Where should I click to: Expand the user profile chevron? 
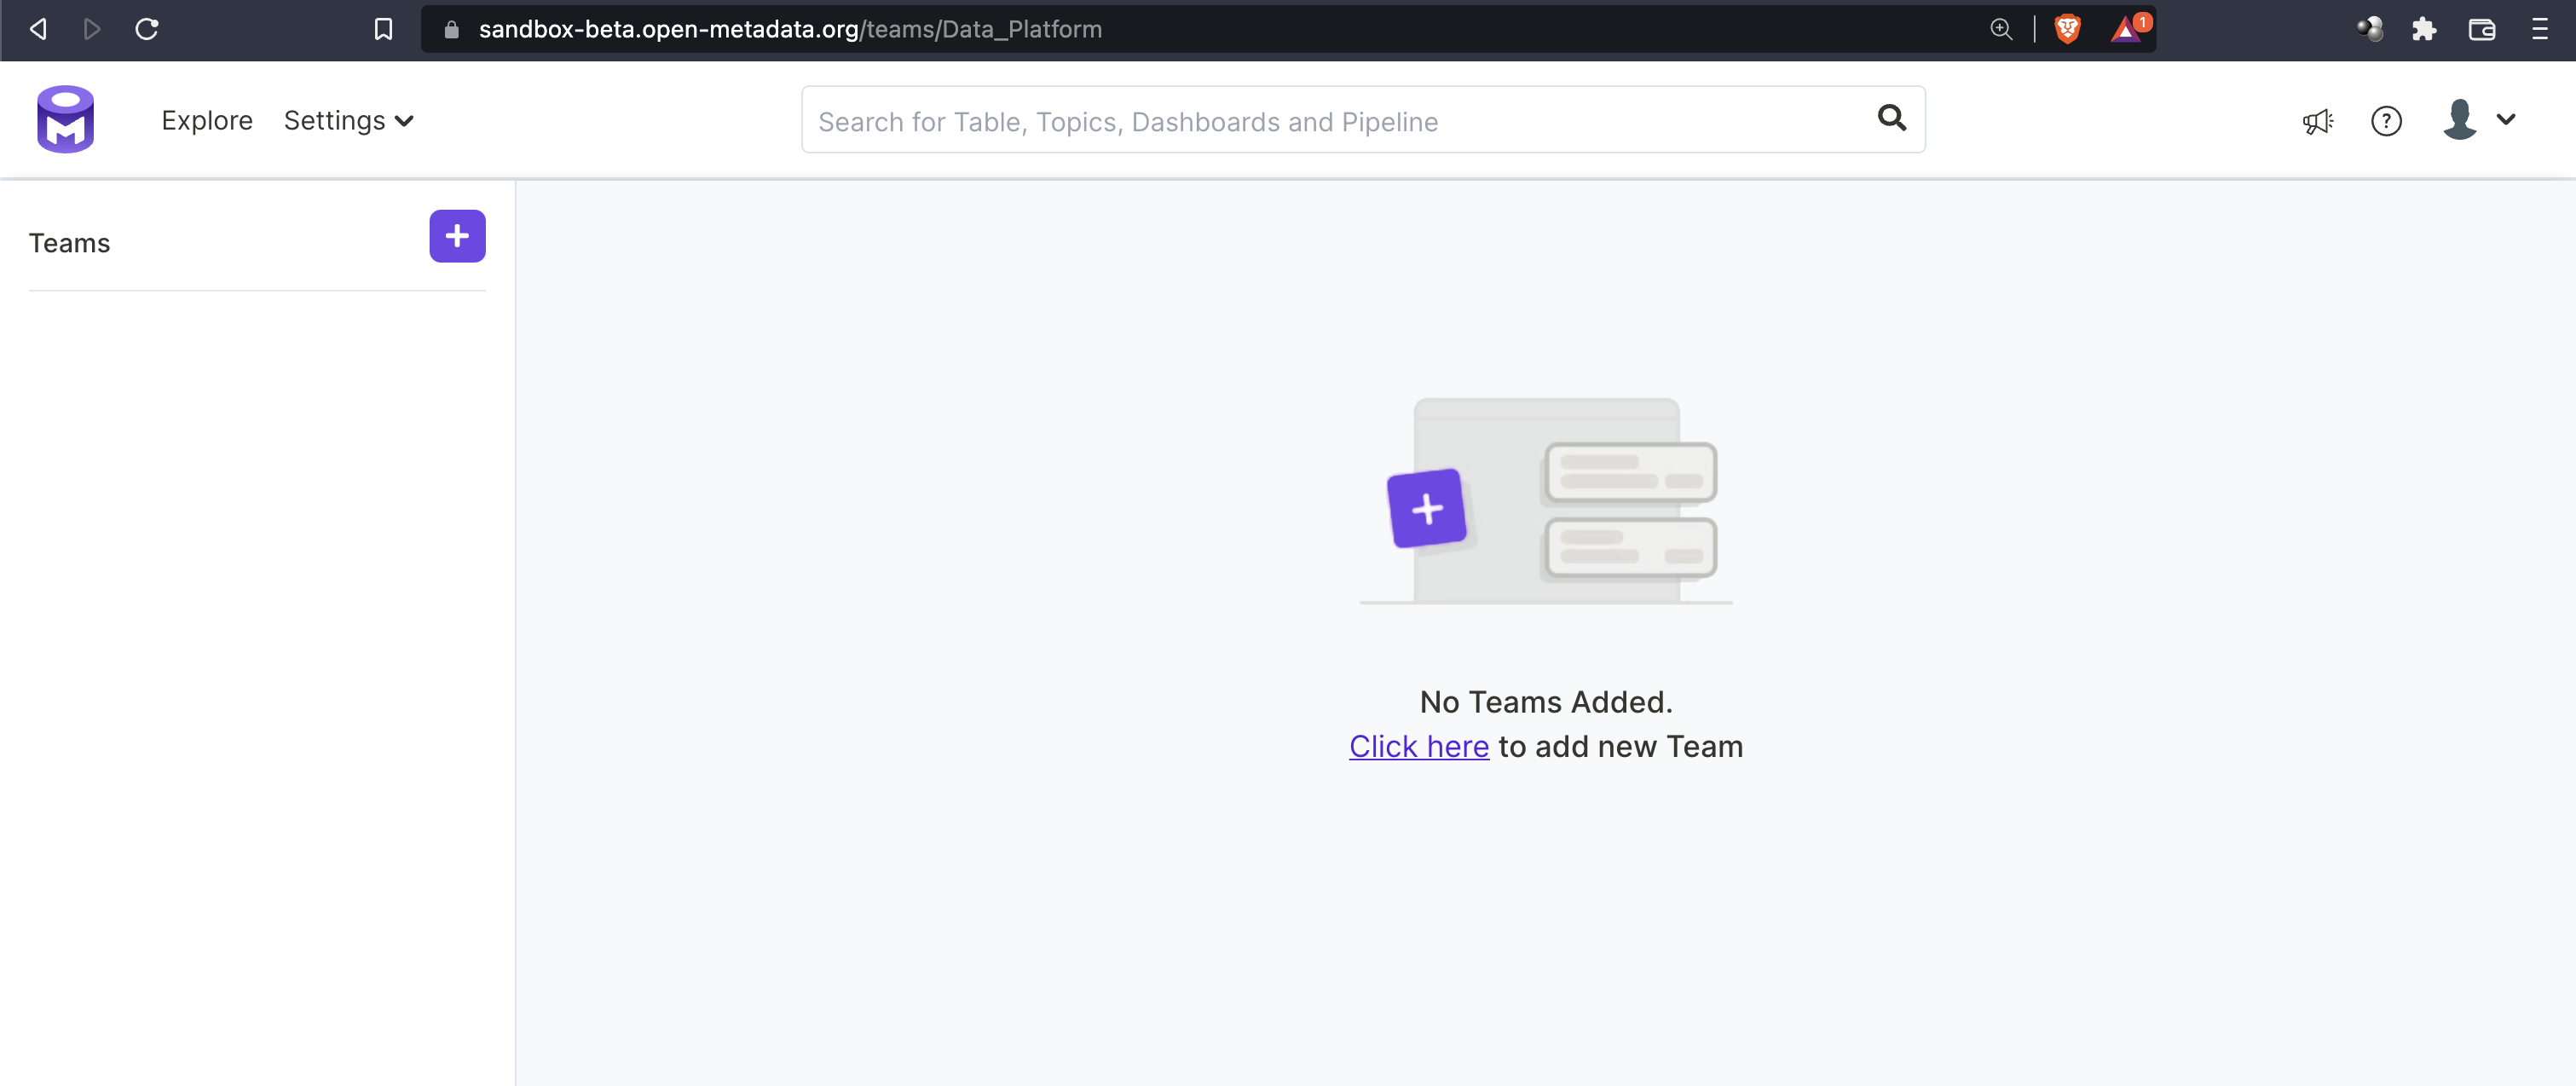[2508, 119]
